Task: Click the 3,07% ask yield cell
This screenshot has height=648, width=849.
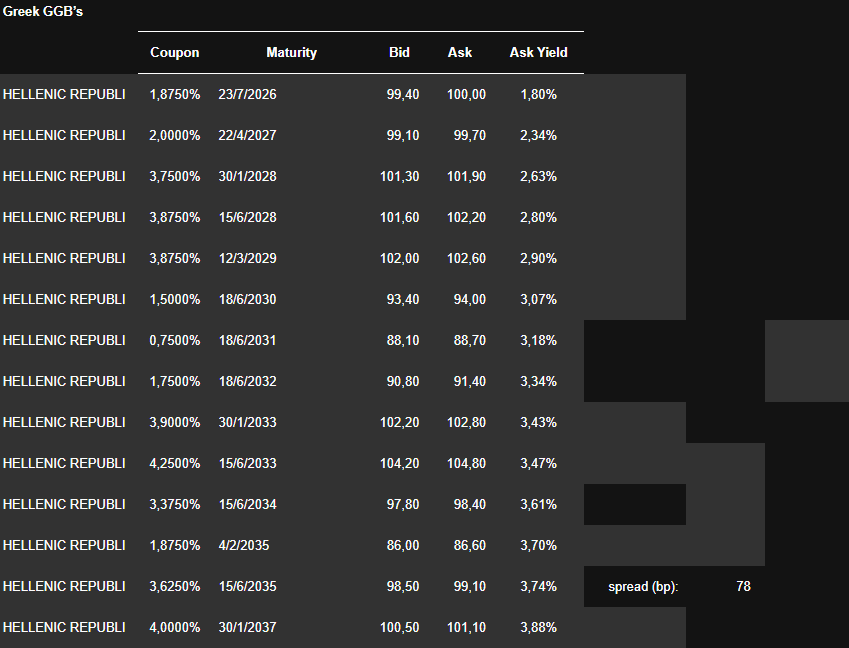Action: pyautogui.click(x=538, y=299)
